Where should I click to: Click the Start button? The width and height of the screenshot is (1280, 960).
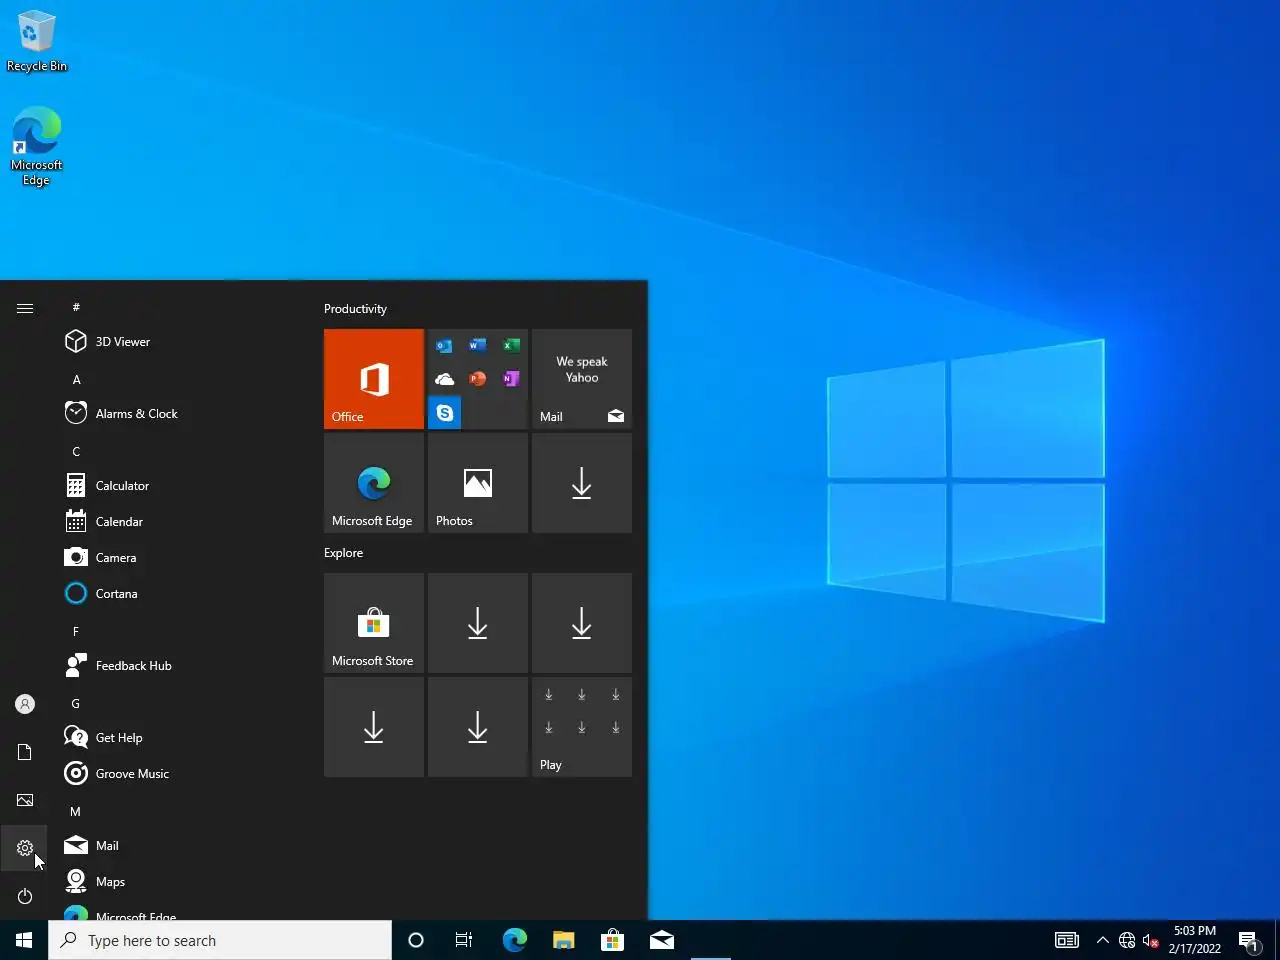click(24, 940)
